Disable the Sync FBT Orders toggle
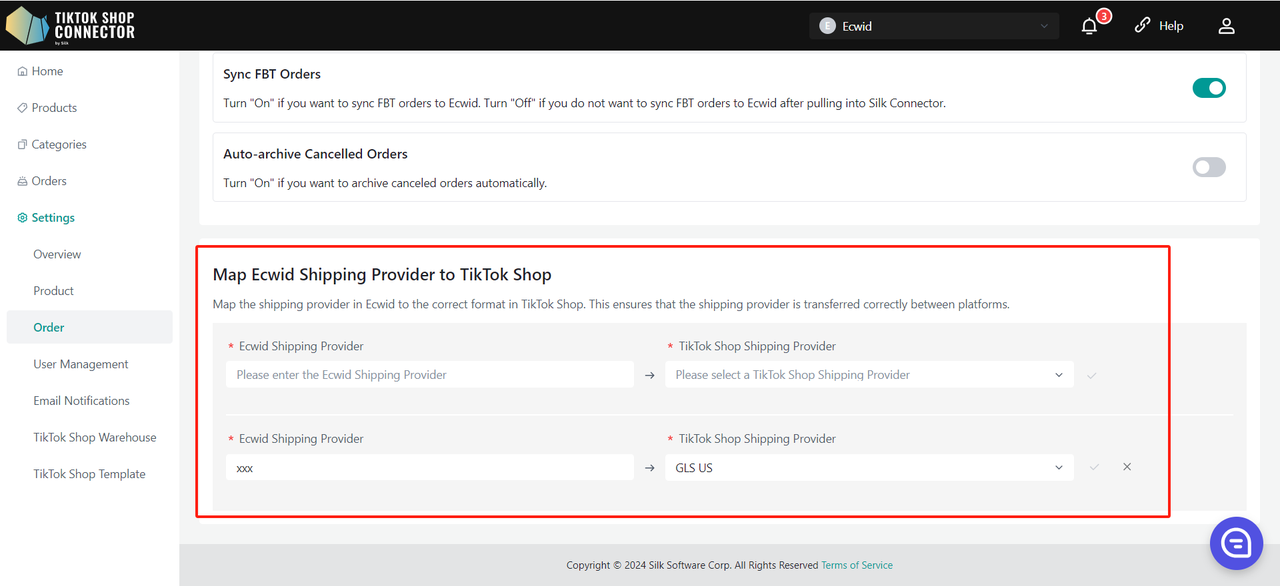Image resolution: width=1280 pixels, height=586 pixels. (x=1209, y=88)
